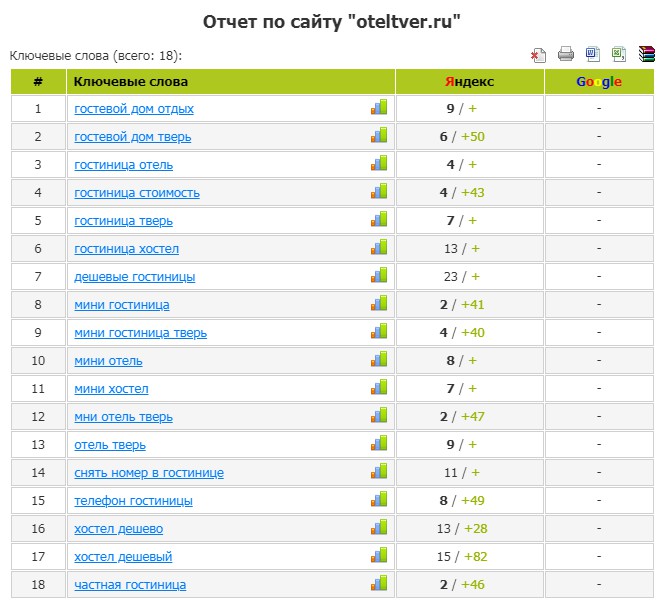This screenshot has width=666, height=611.
Task: Open chart icon for 'частная гостиница'
Action: click(379, 583)
